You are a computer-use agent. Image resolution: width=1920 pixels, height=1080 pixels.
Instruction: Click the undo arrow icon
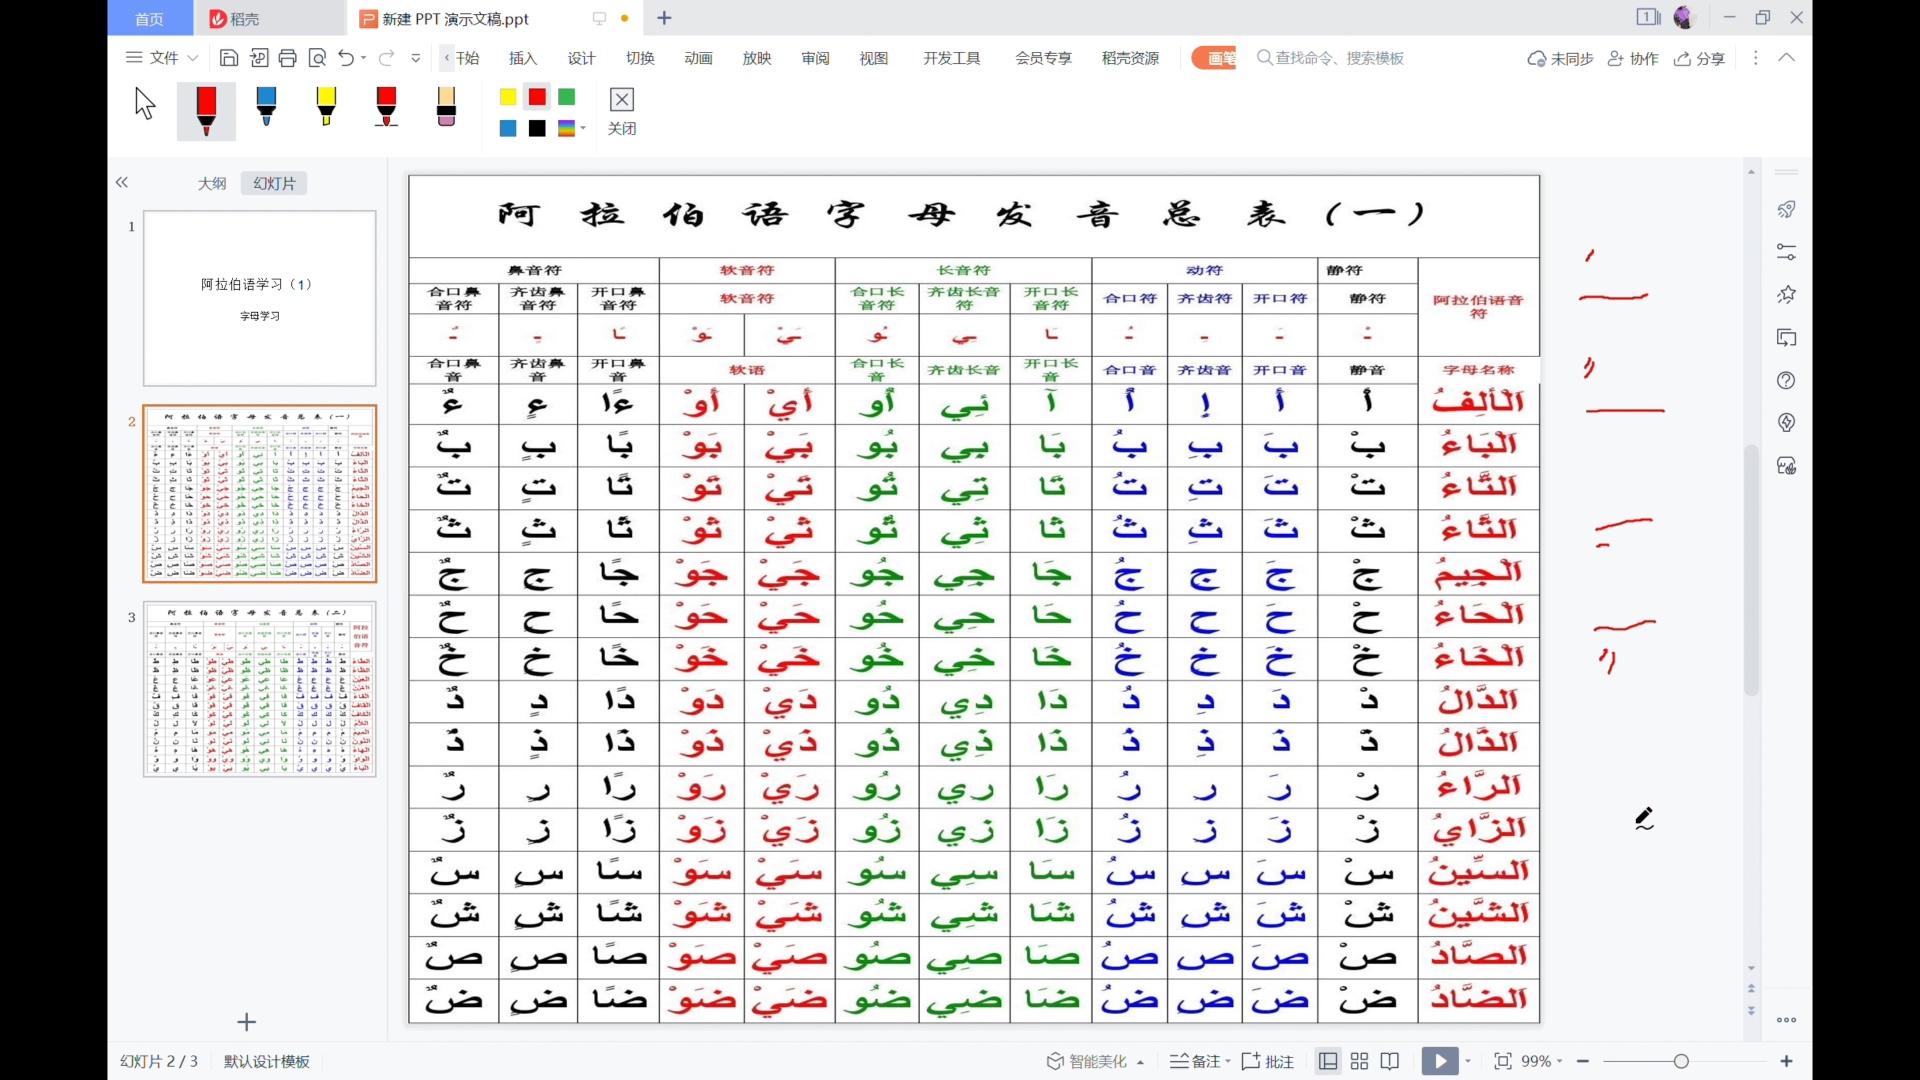345,58
